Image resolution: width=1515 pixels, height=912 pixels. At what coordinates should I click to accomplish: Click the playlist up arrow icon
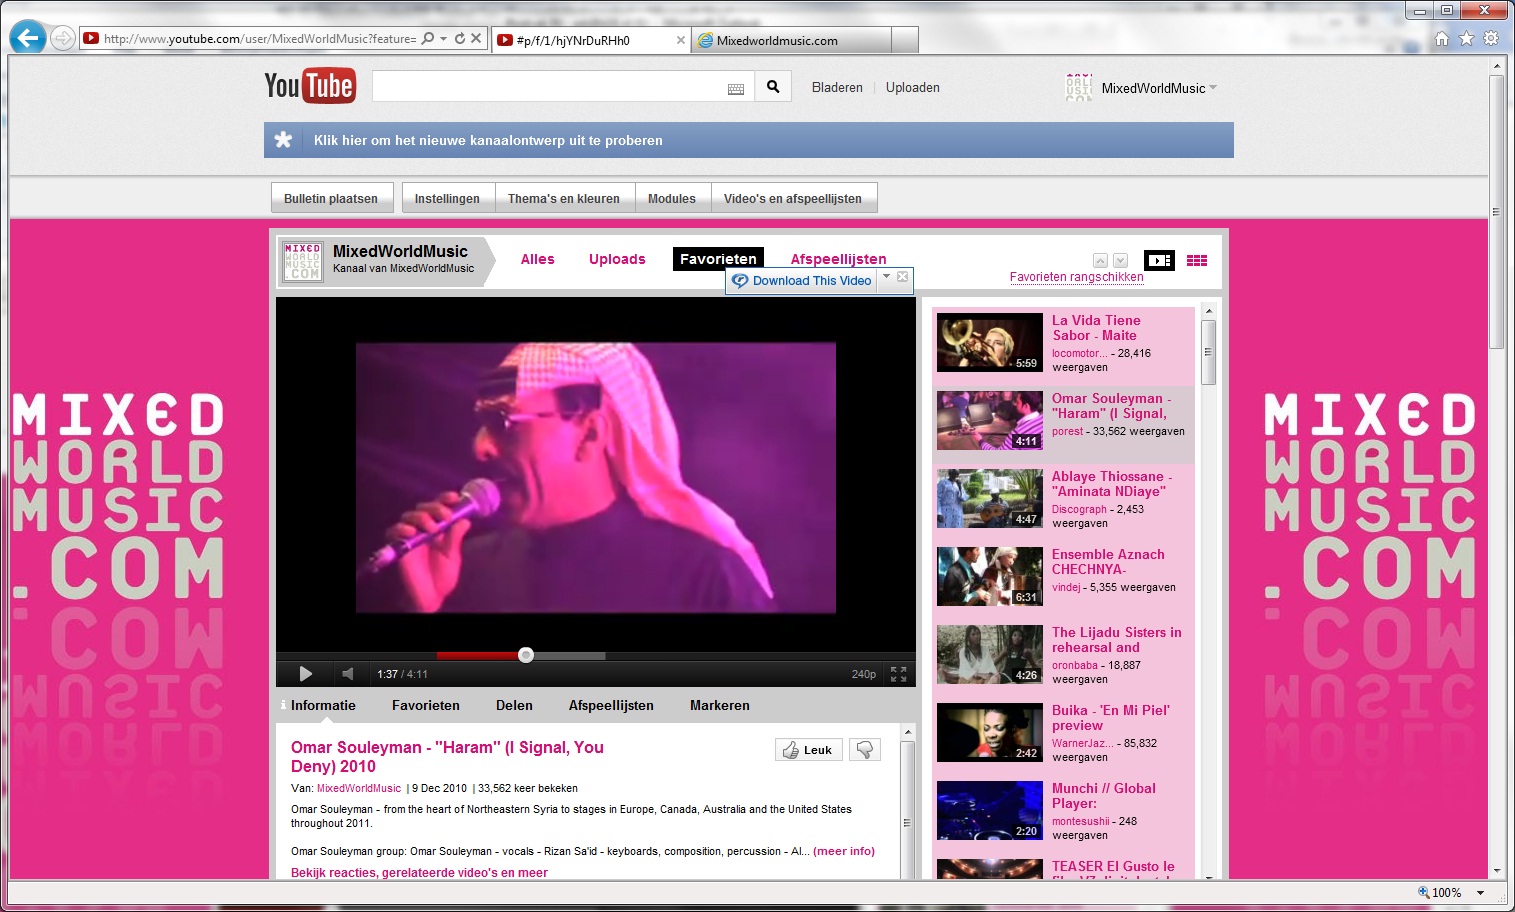pos(1100,260)
